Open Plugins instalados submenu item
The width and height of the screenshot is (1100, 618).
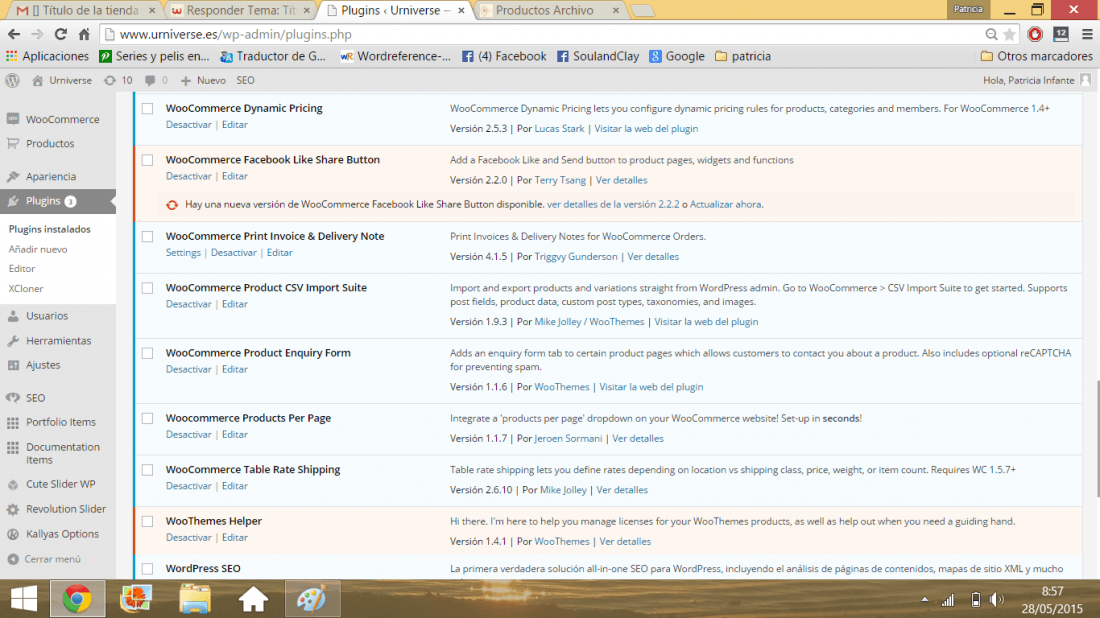click(x=50, y=229)
